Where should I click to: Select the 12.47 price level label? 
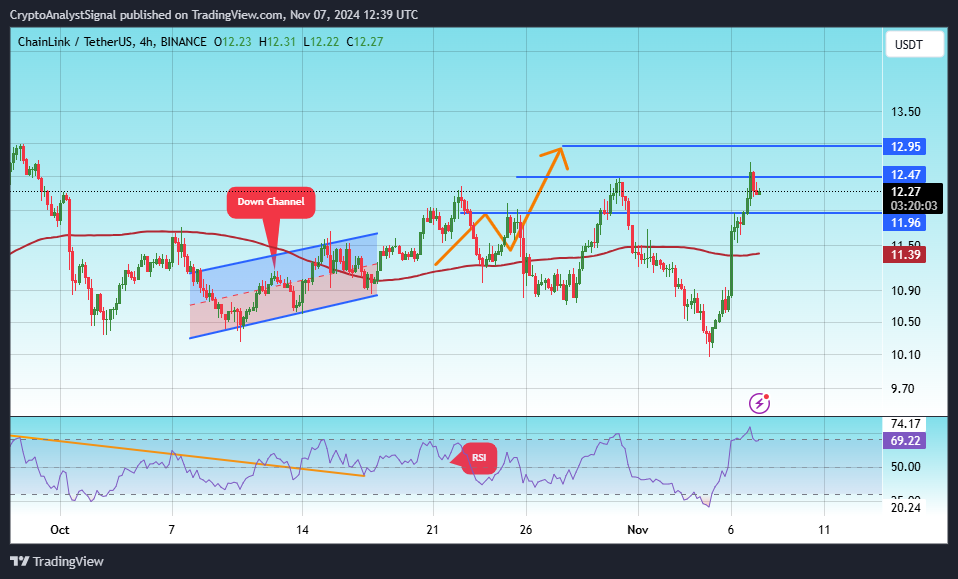[x=905, y=175]
